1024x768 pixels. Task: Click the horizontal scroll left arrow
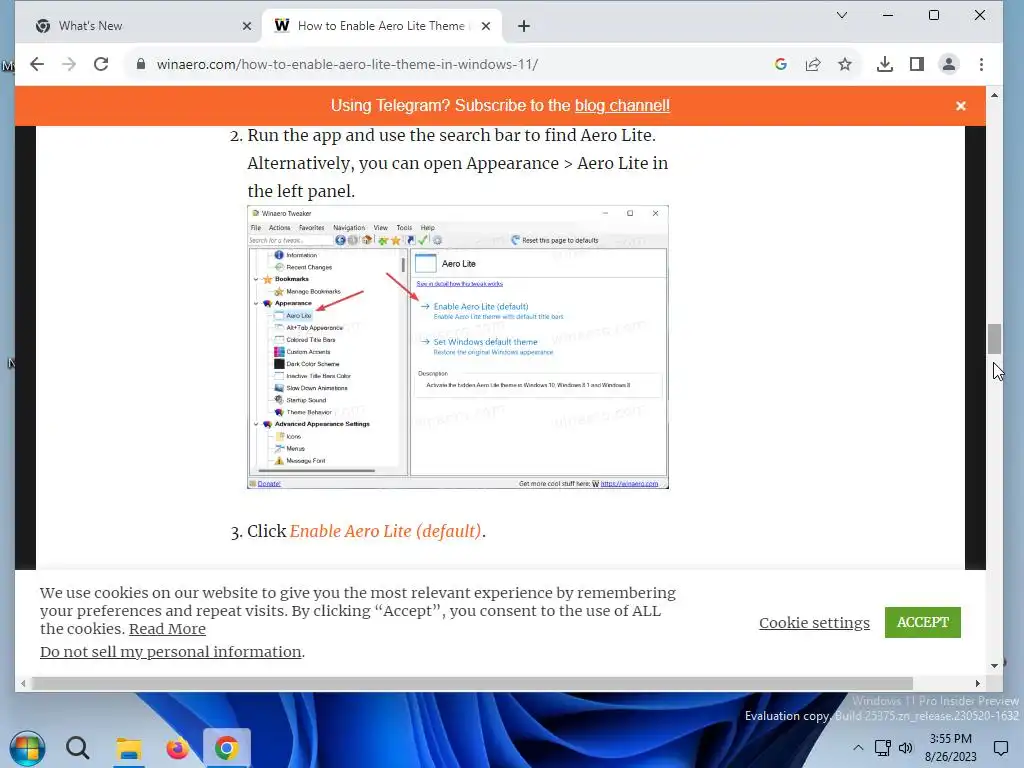click(24, 684)
